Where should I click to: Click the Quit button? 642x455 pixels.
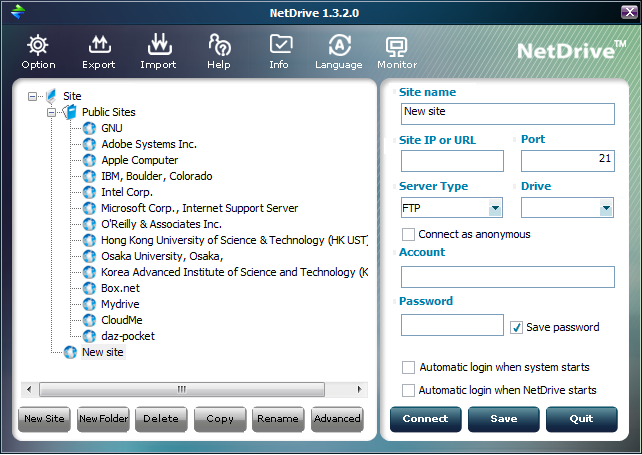click(581, 419)
